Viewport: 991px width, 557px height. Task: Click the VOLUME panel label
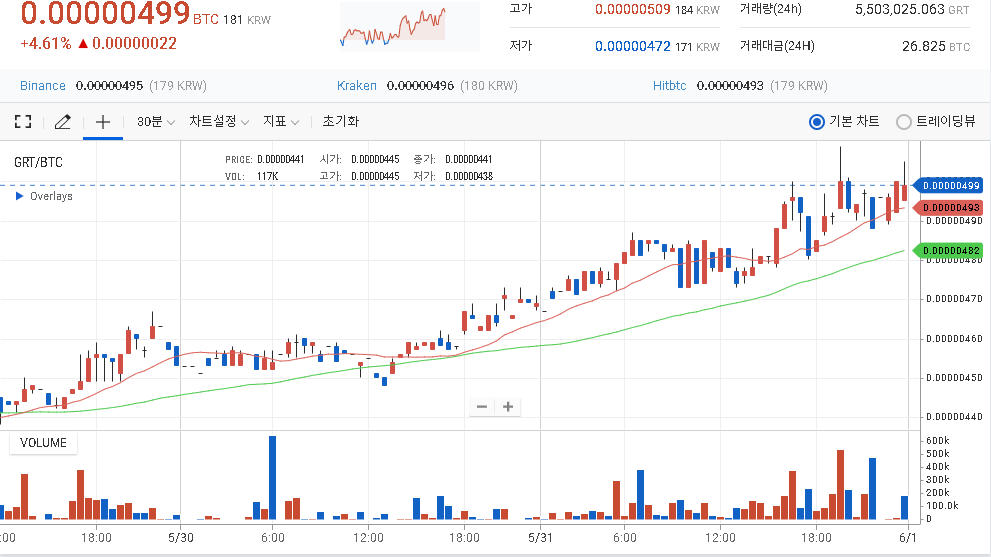pyautogui.click(x=43, y=443)
